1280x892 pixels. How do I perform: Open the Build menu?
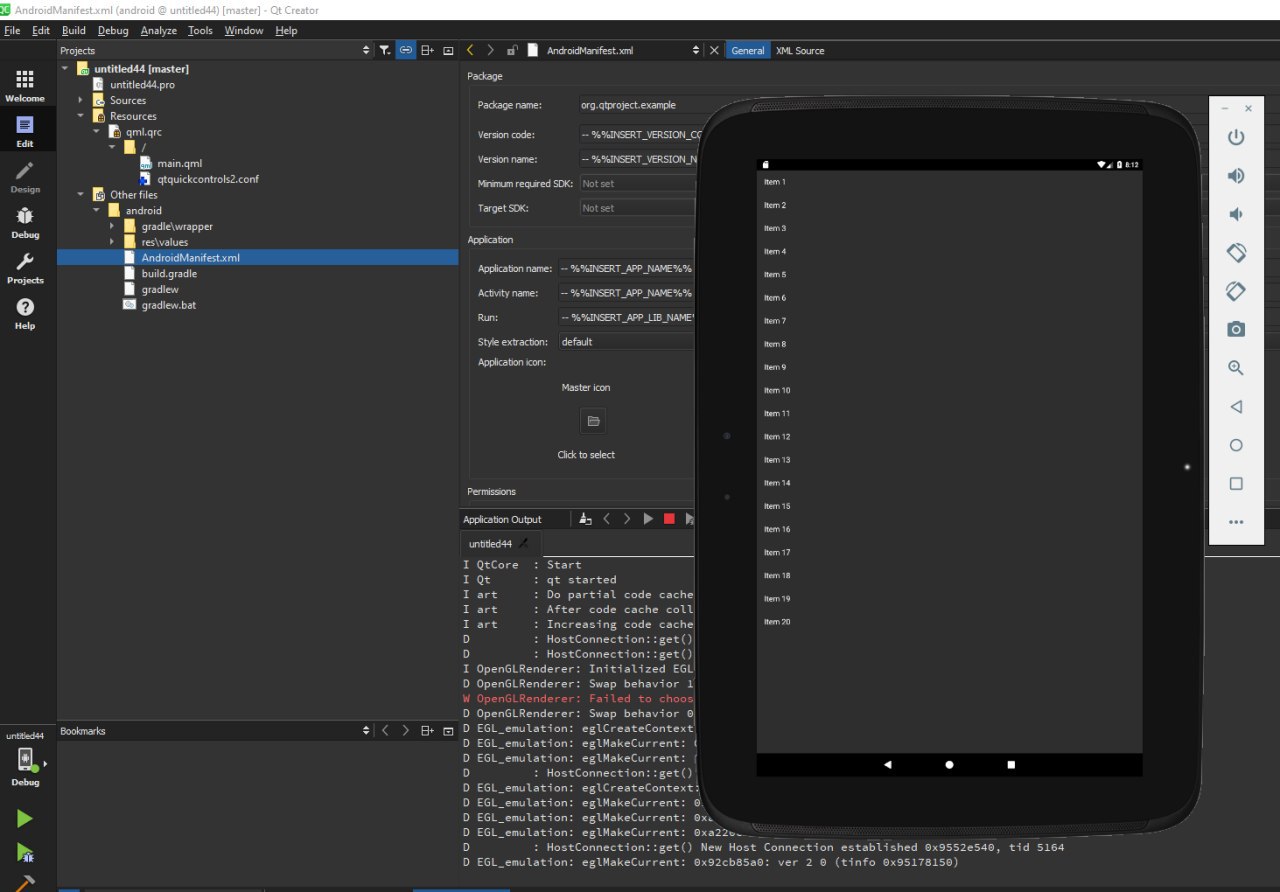pos(74,31)
